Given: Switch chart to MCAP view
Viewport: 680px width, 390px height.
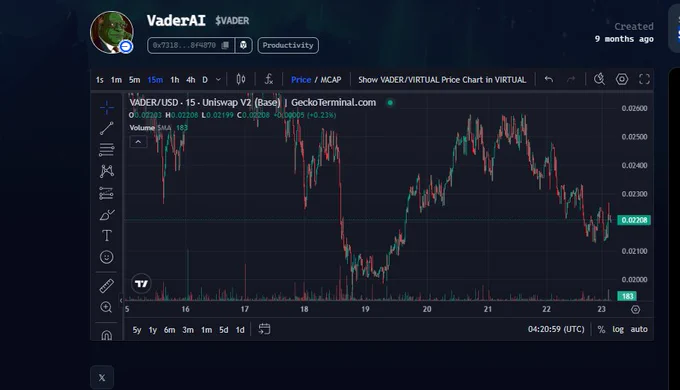Looking at the screenshot, I should 331,80.
